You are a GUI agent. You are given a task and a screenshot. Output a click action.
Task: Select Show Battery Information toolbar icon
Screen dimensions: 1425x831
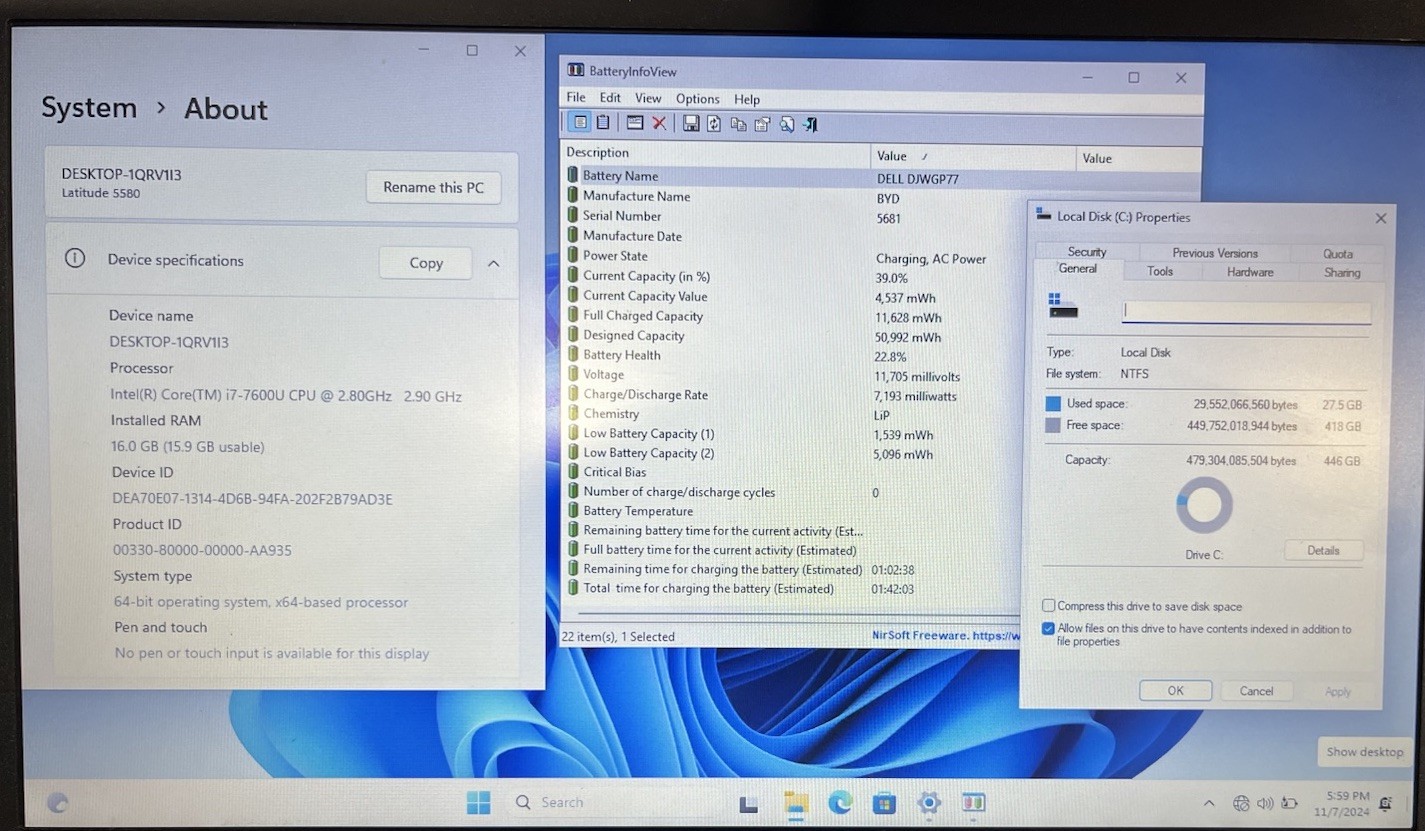tap(580, 123)
